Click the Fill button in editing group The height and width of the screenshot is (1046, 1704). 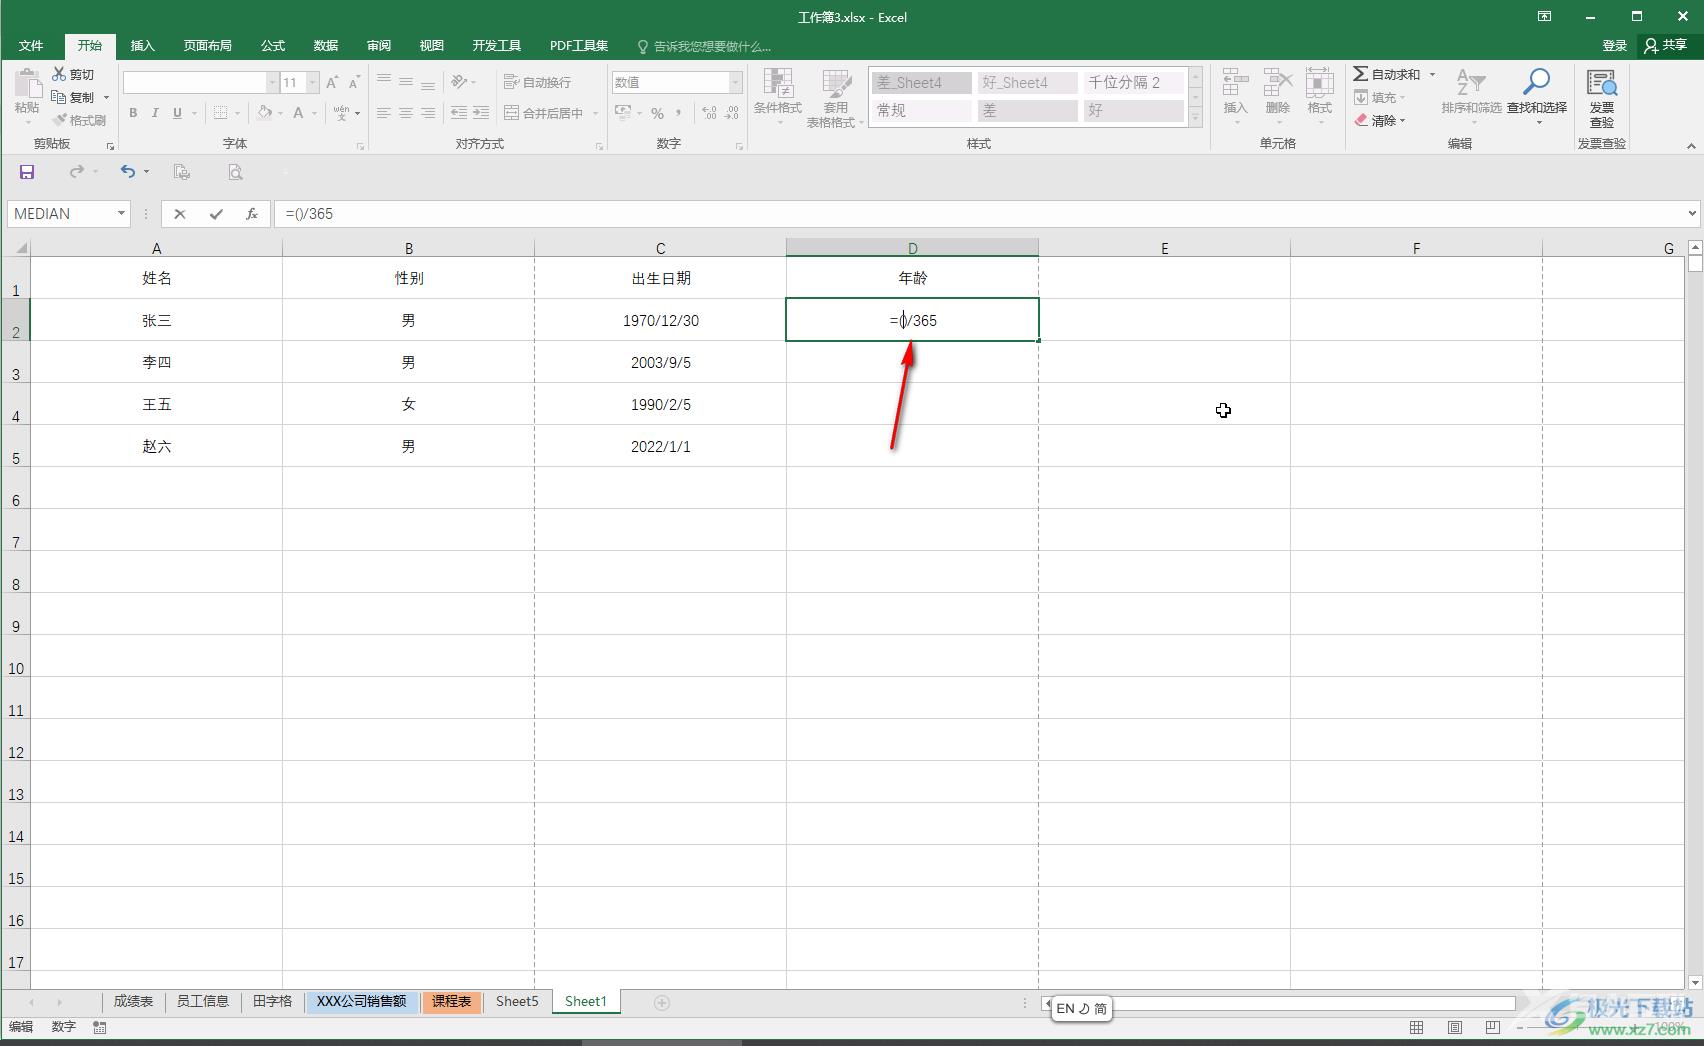(x=1380, y=97)
